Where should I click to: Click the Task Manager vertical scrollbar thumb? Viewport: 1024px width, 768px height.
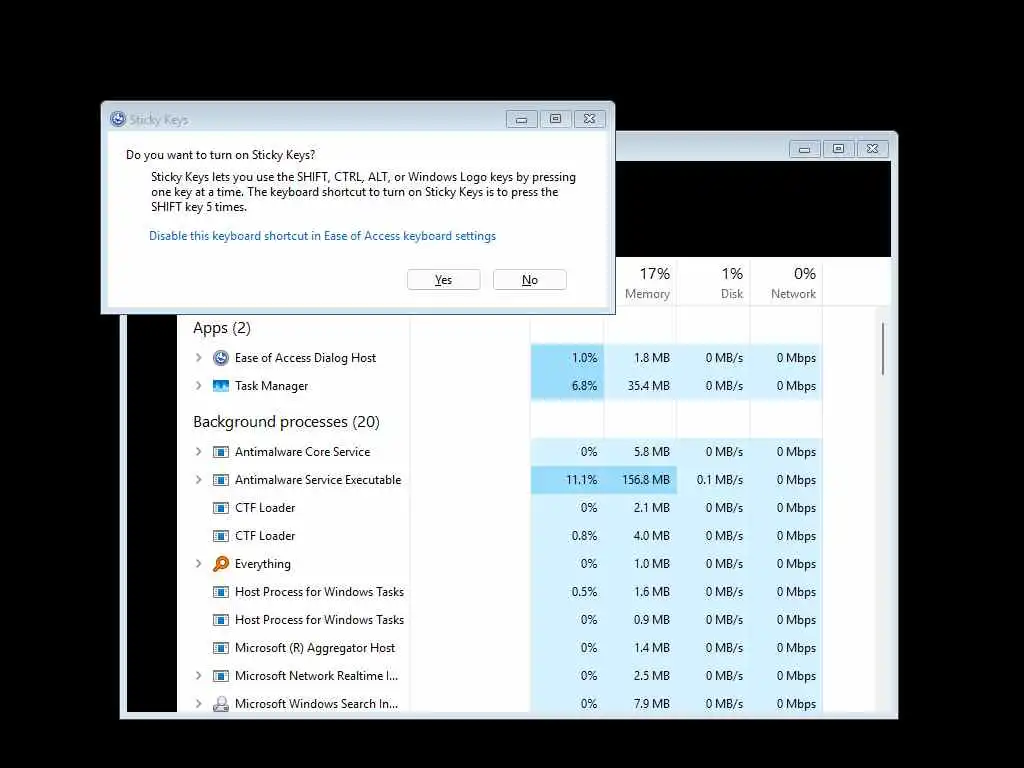[883, 349]
